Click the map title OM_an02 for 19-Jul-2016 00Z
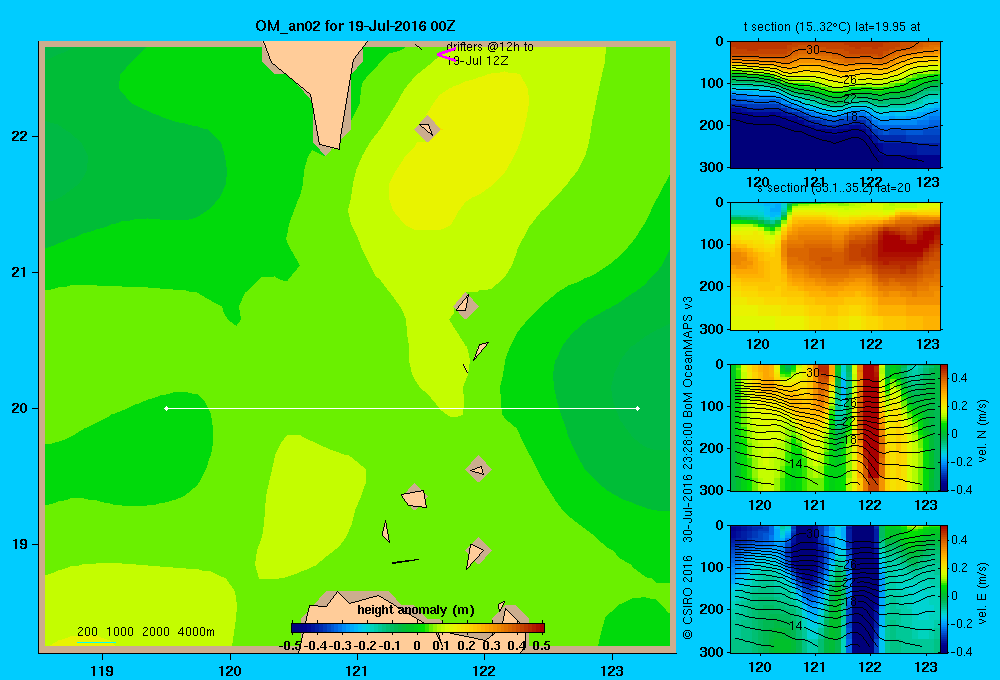The image size is (1000, 680). point(355,26)
